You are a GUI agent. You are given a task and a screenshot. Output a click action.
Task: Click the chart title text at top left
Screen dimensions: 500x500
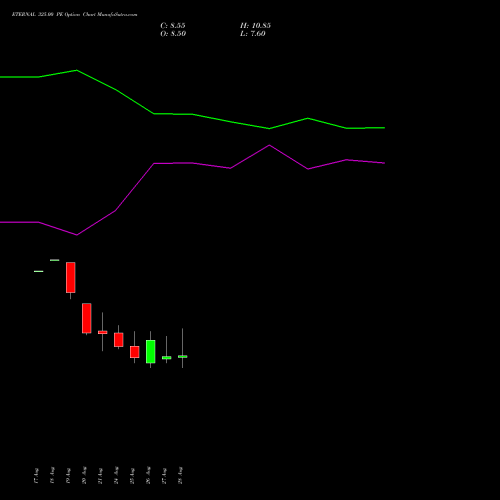pyautogui.click(x=74, y=14)
